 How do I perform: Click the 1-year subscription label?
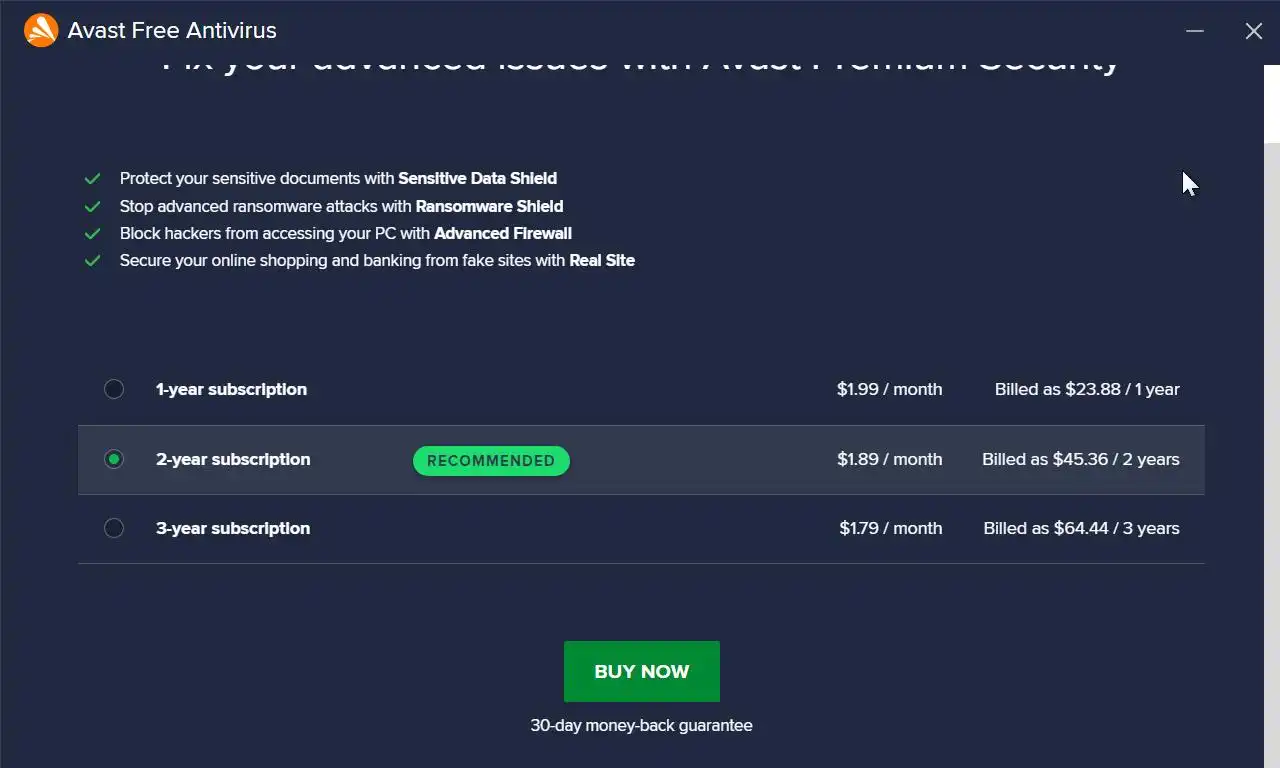click(x=231, y=389)
